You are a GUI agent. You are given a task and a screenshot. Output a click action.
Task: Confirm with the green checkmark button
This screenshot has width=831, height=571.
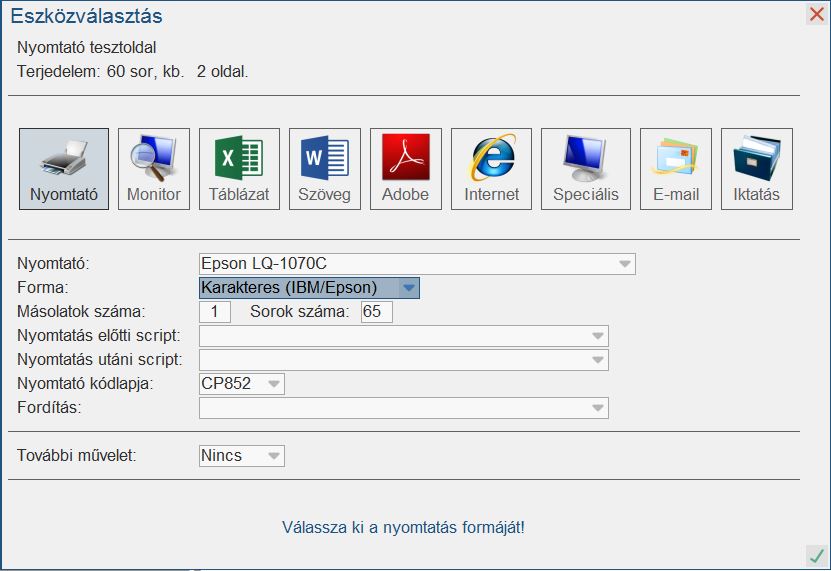click(817, 556)
